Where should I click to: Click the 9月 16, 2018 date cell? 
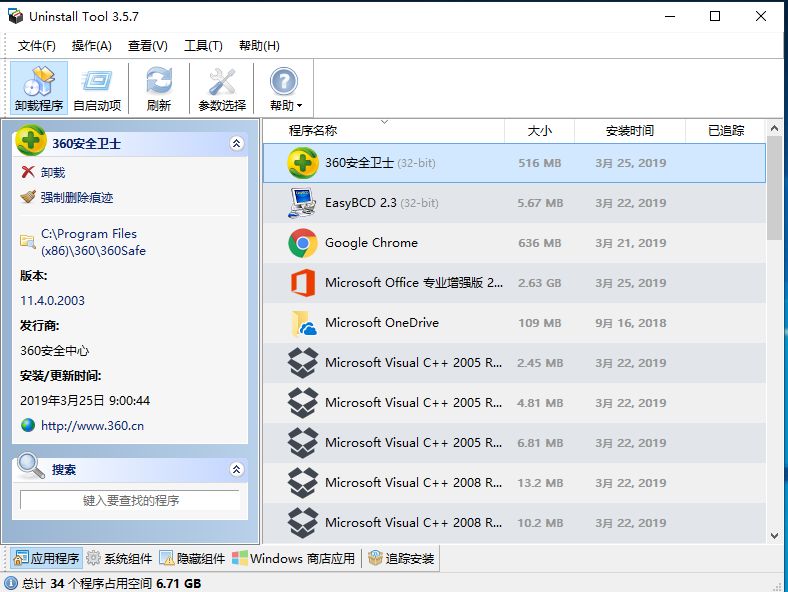[x=631, y=323]
